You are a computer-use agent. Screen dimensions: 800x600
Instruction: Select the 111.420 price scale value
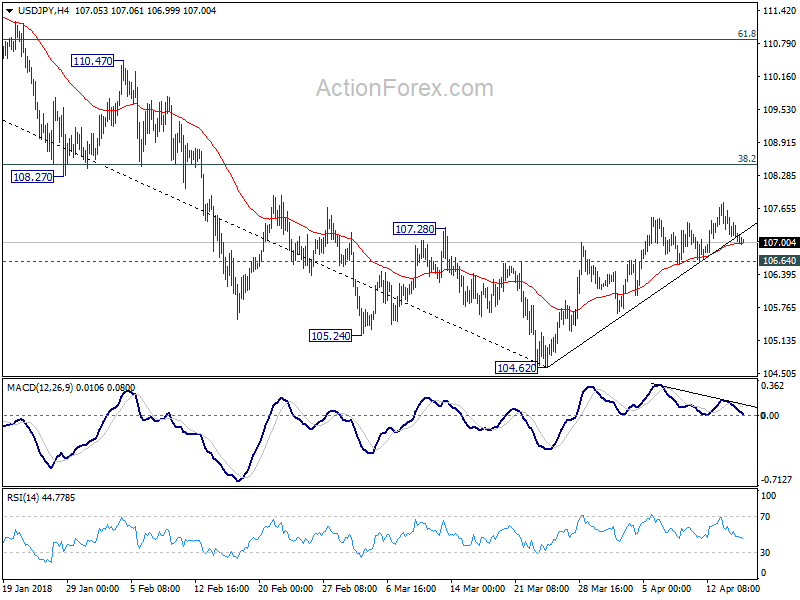click(779, 11)
